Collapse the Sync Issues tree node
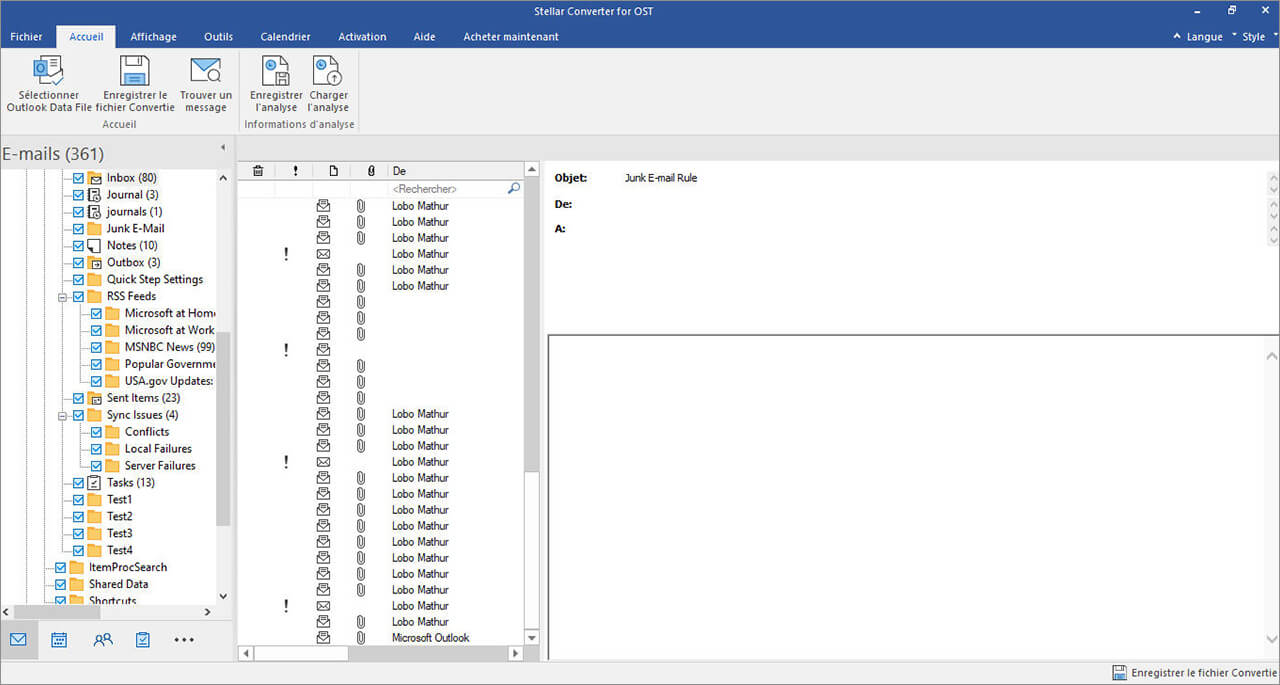 coord(62,415)
